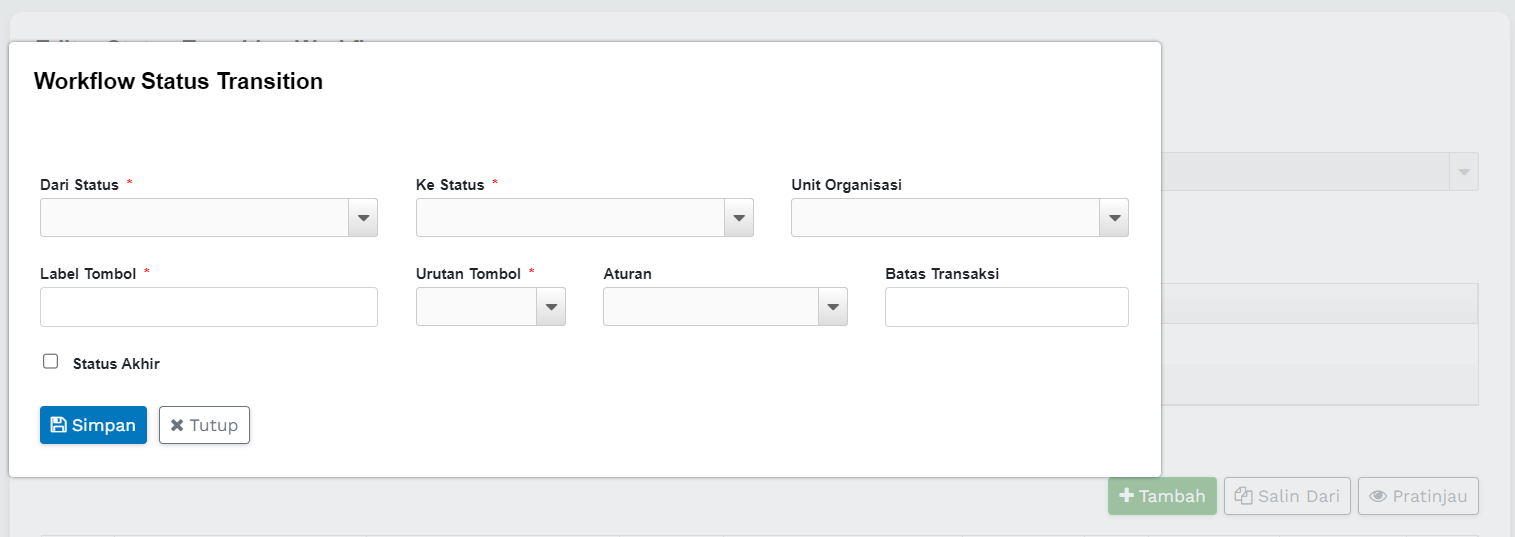This screenshot has width=1515, height=537.
Task: Enable the Status Akhir checkbox
Action: [x=51, y=362]
